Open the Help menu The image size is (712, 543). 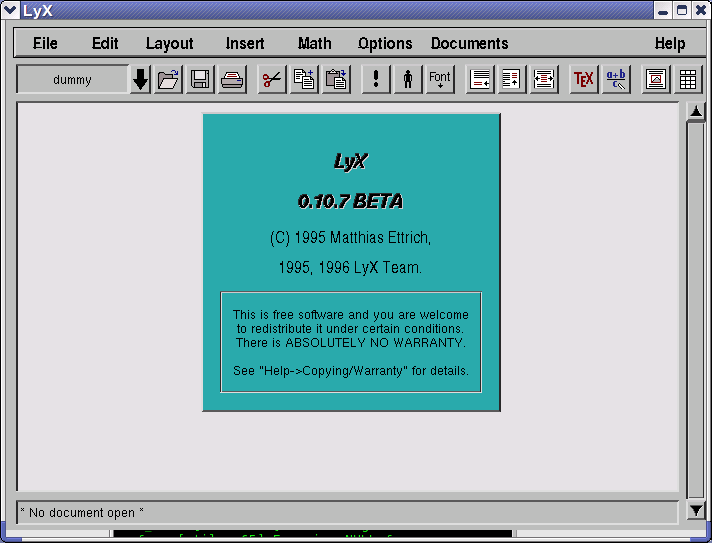670,44
